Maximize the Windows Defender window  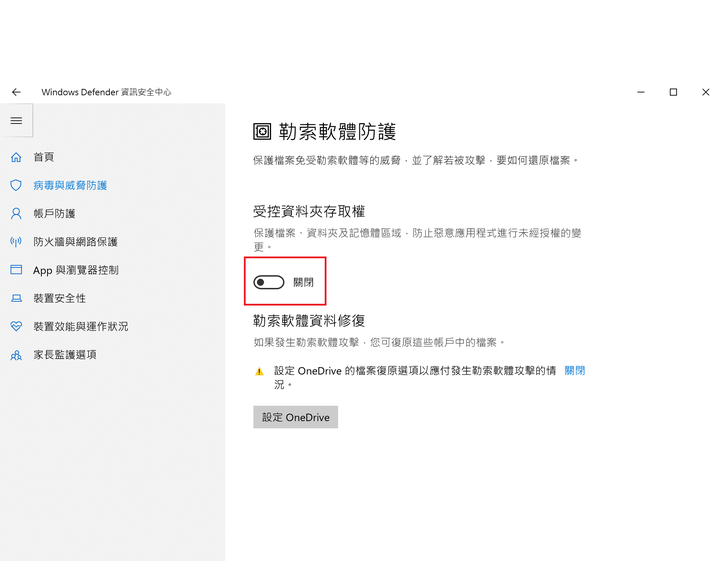coord(673,92)
